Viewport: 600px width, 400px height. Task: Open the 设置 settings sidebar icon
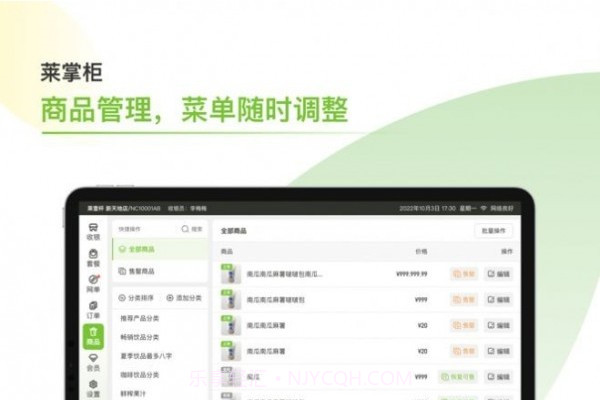pos(93,389)
